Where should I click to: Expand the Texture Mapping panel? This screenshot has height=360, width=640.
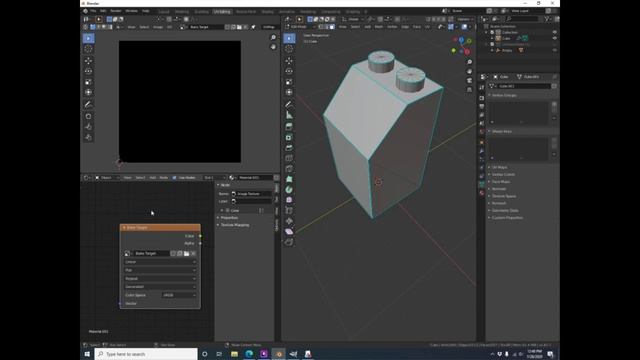coord(235,225)
